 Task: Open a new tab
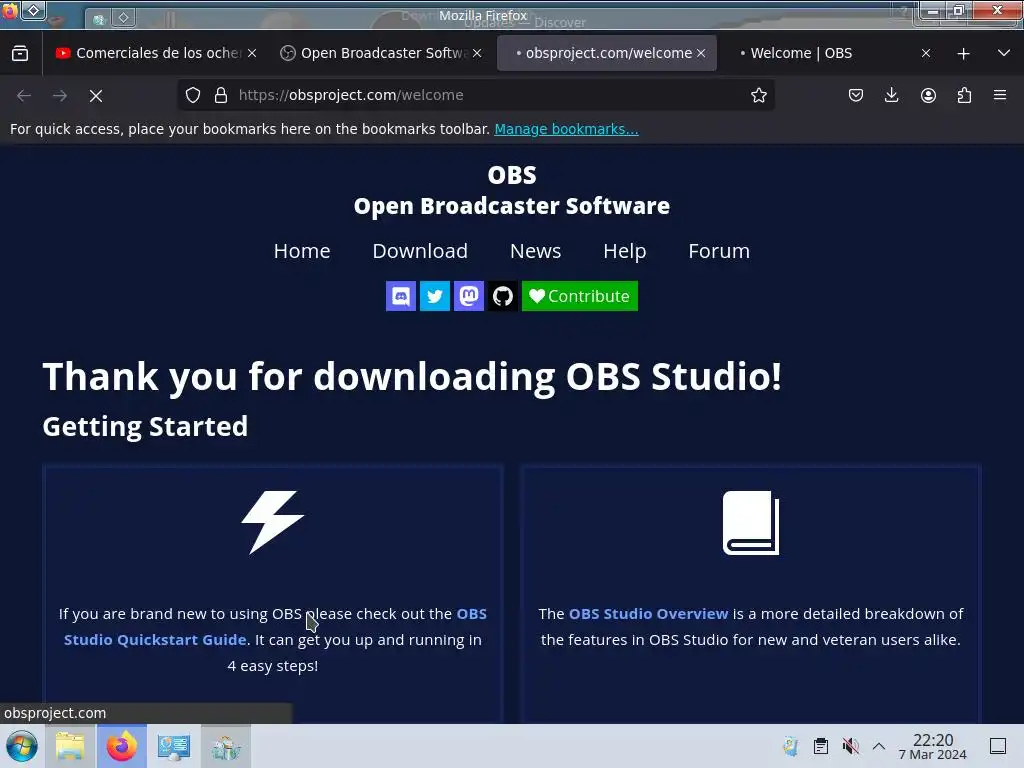[x=963, y=54]
